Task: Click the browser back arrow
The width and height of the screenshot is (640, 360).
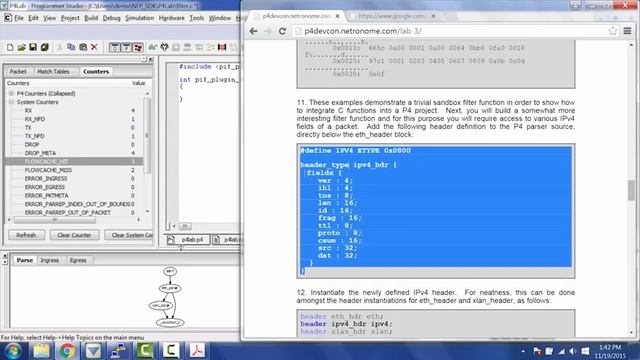Action: pos(253,31)
